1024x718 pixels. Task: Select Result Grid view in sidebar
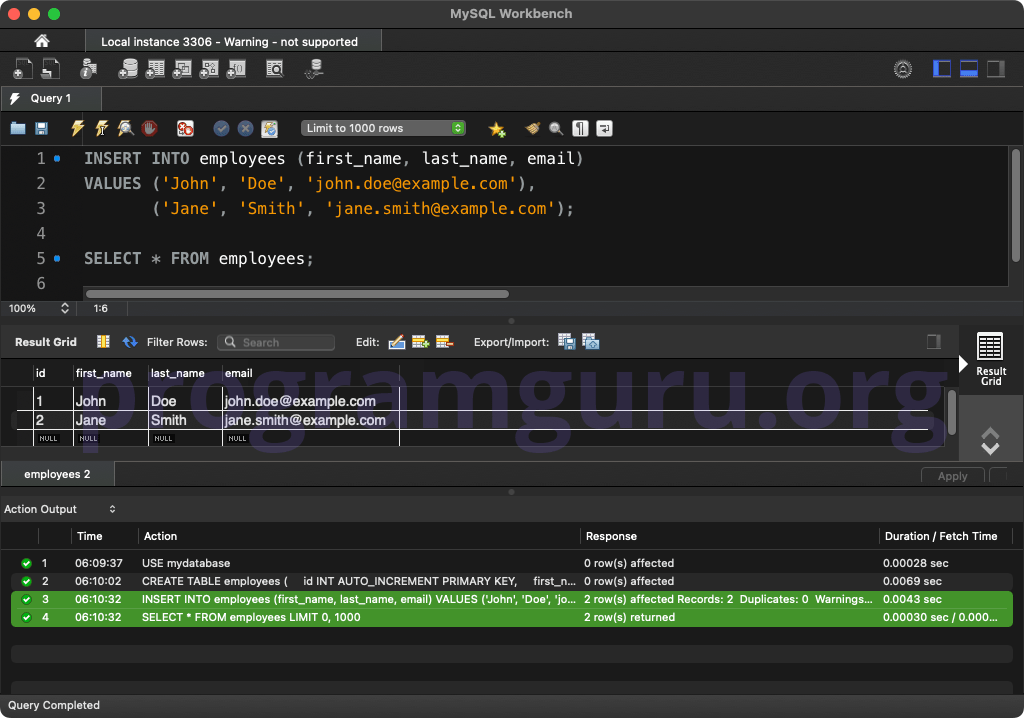pyautogui.click(x=991, y=359)
